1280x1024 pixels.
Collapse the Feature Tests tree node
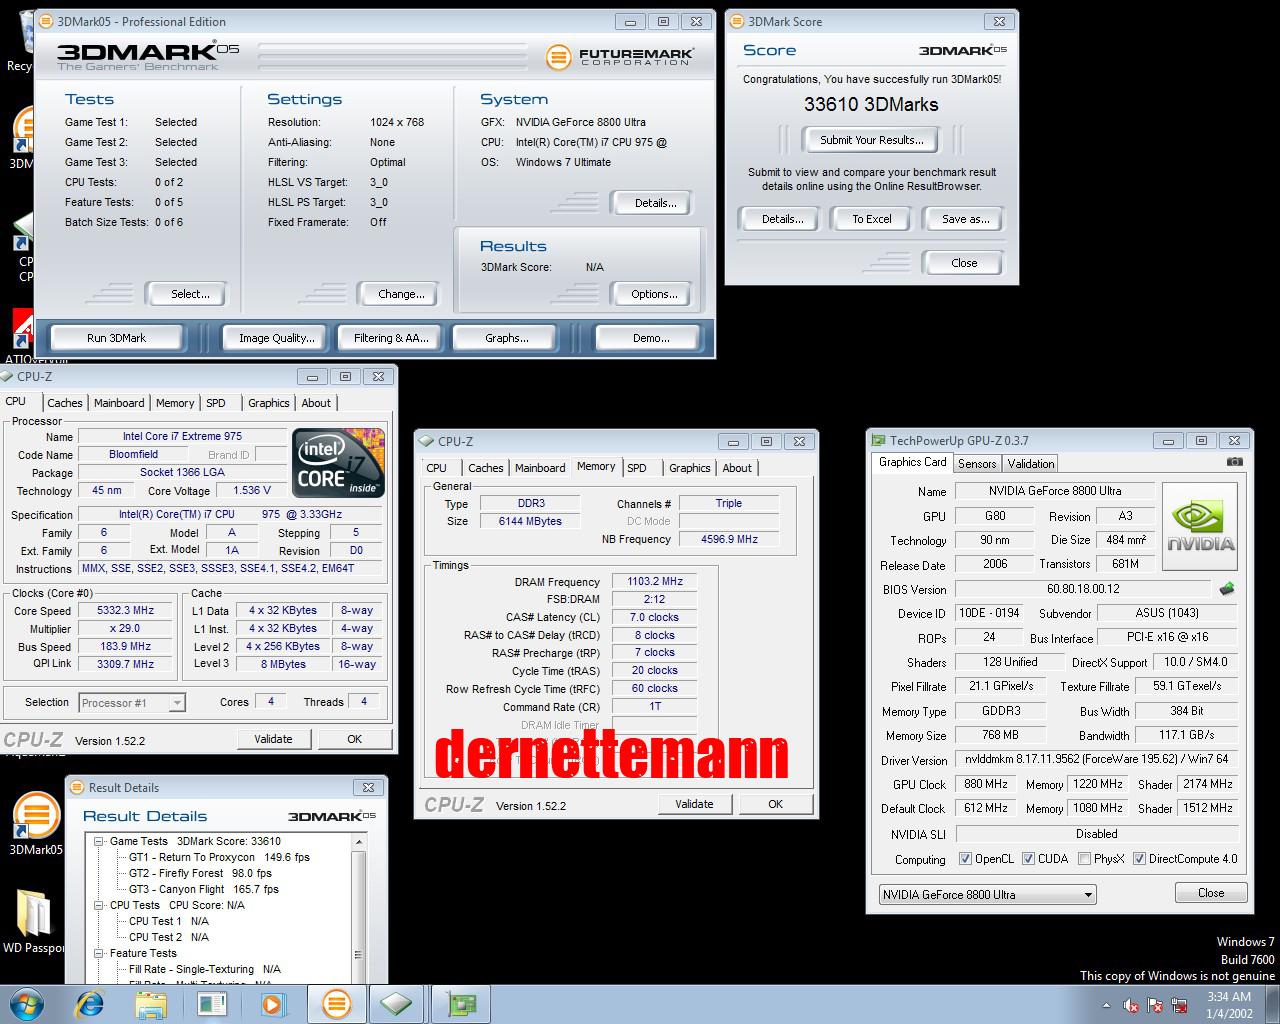click(99, 953)
